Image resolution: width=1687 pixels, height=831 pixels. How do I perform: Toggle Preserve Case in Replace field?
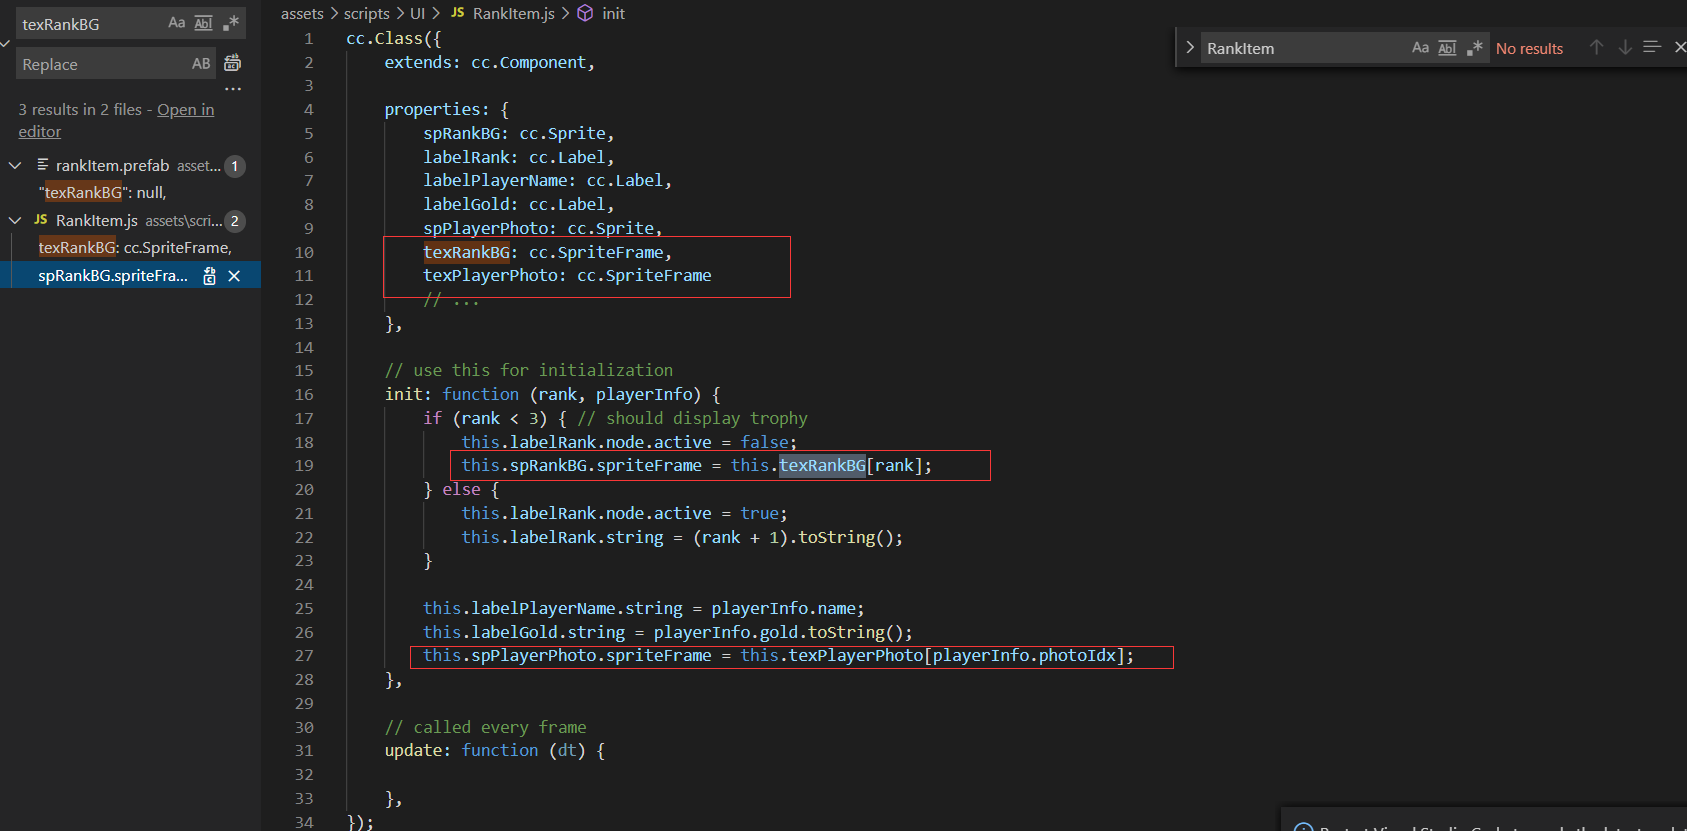click(x=201, y=64)
